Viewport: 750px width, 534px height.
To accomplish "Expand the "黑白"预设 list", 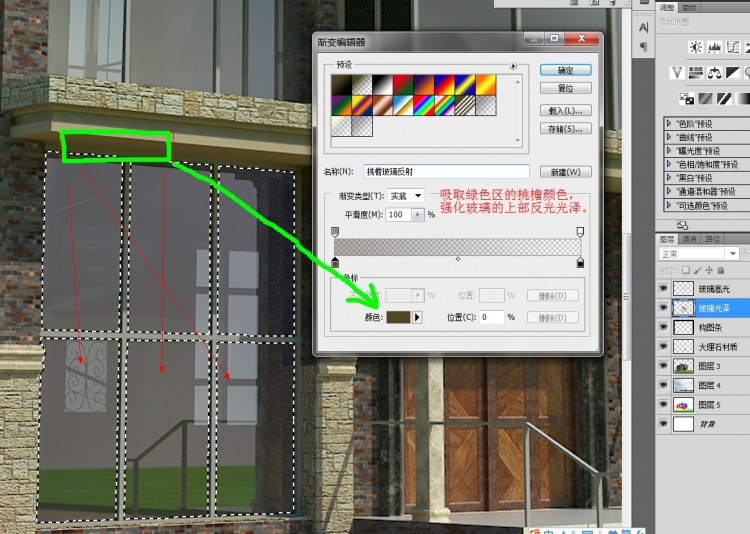I will [669, 178].
